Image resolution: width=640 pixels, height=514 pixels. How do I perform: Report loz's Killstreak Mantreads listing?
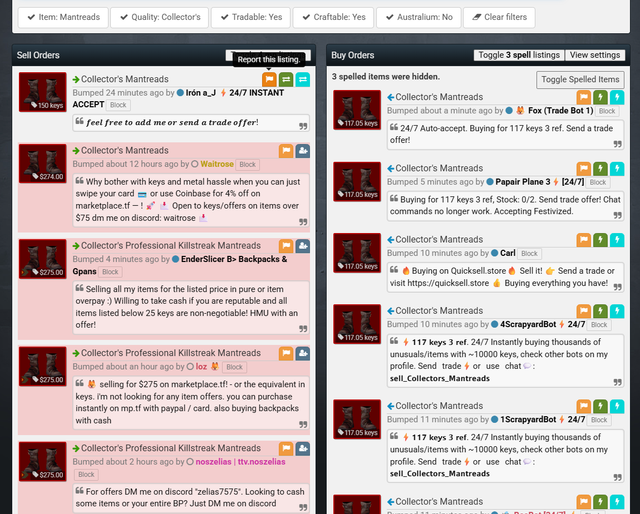(x=286, y=353)
